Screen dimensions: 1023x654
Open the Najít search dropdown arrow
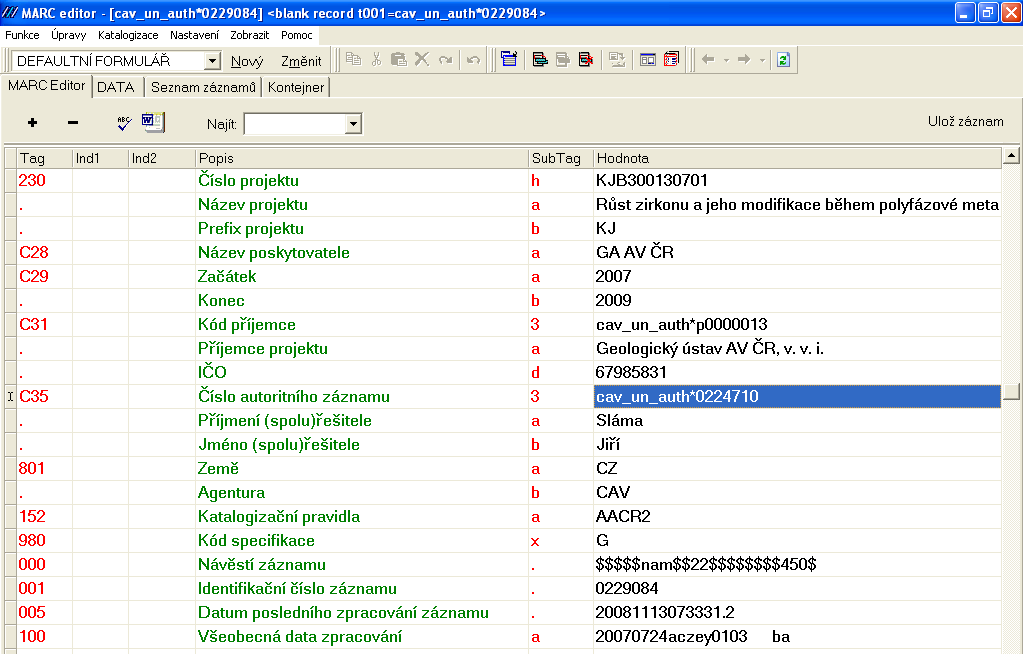pyautogui.click(x=353, y=124)
